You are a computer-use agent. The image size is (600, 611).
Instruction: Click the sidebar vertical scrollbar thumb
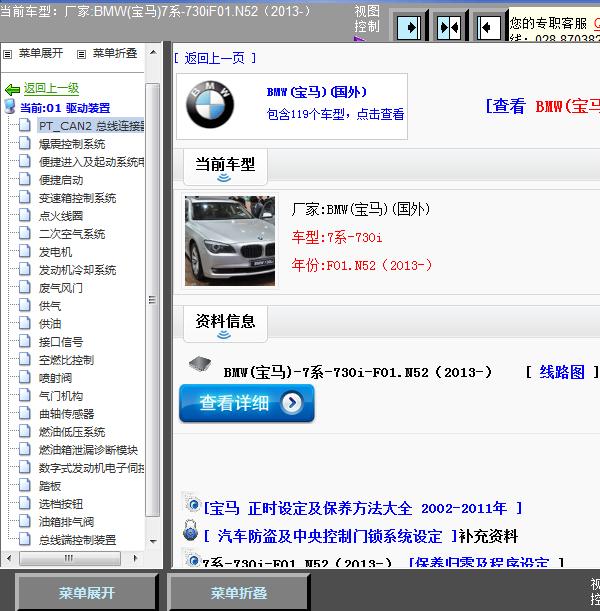[x=153, y=300]
